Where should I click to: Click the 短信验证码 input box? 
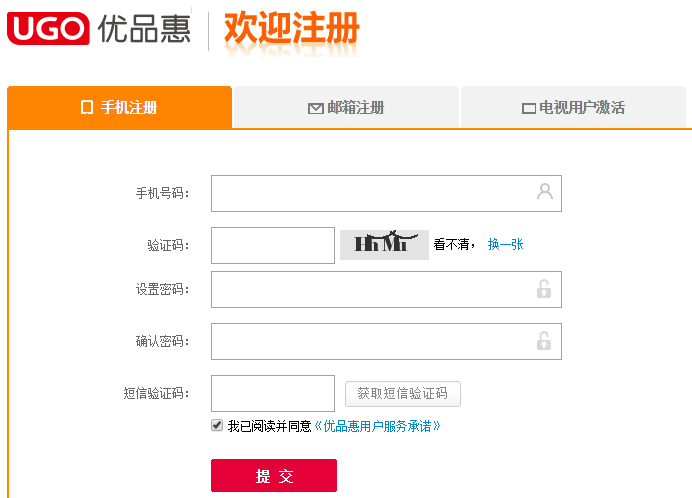tap(272, 393)
